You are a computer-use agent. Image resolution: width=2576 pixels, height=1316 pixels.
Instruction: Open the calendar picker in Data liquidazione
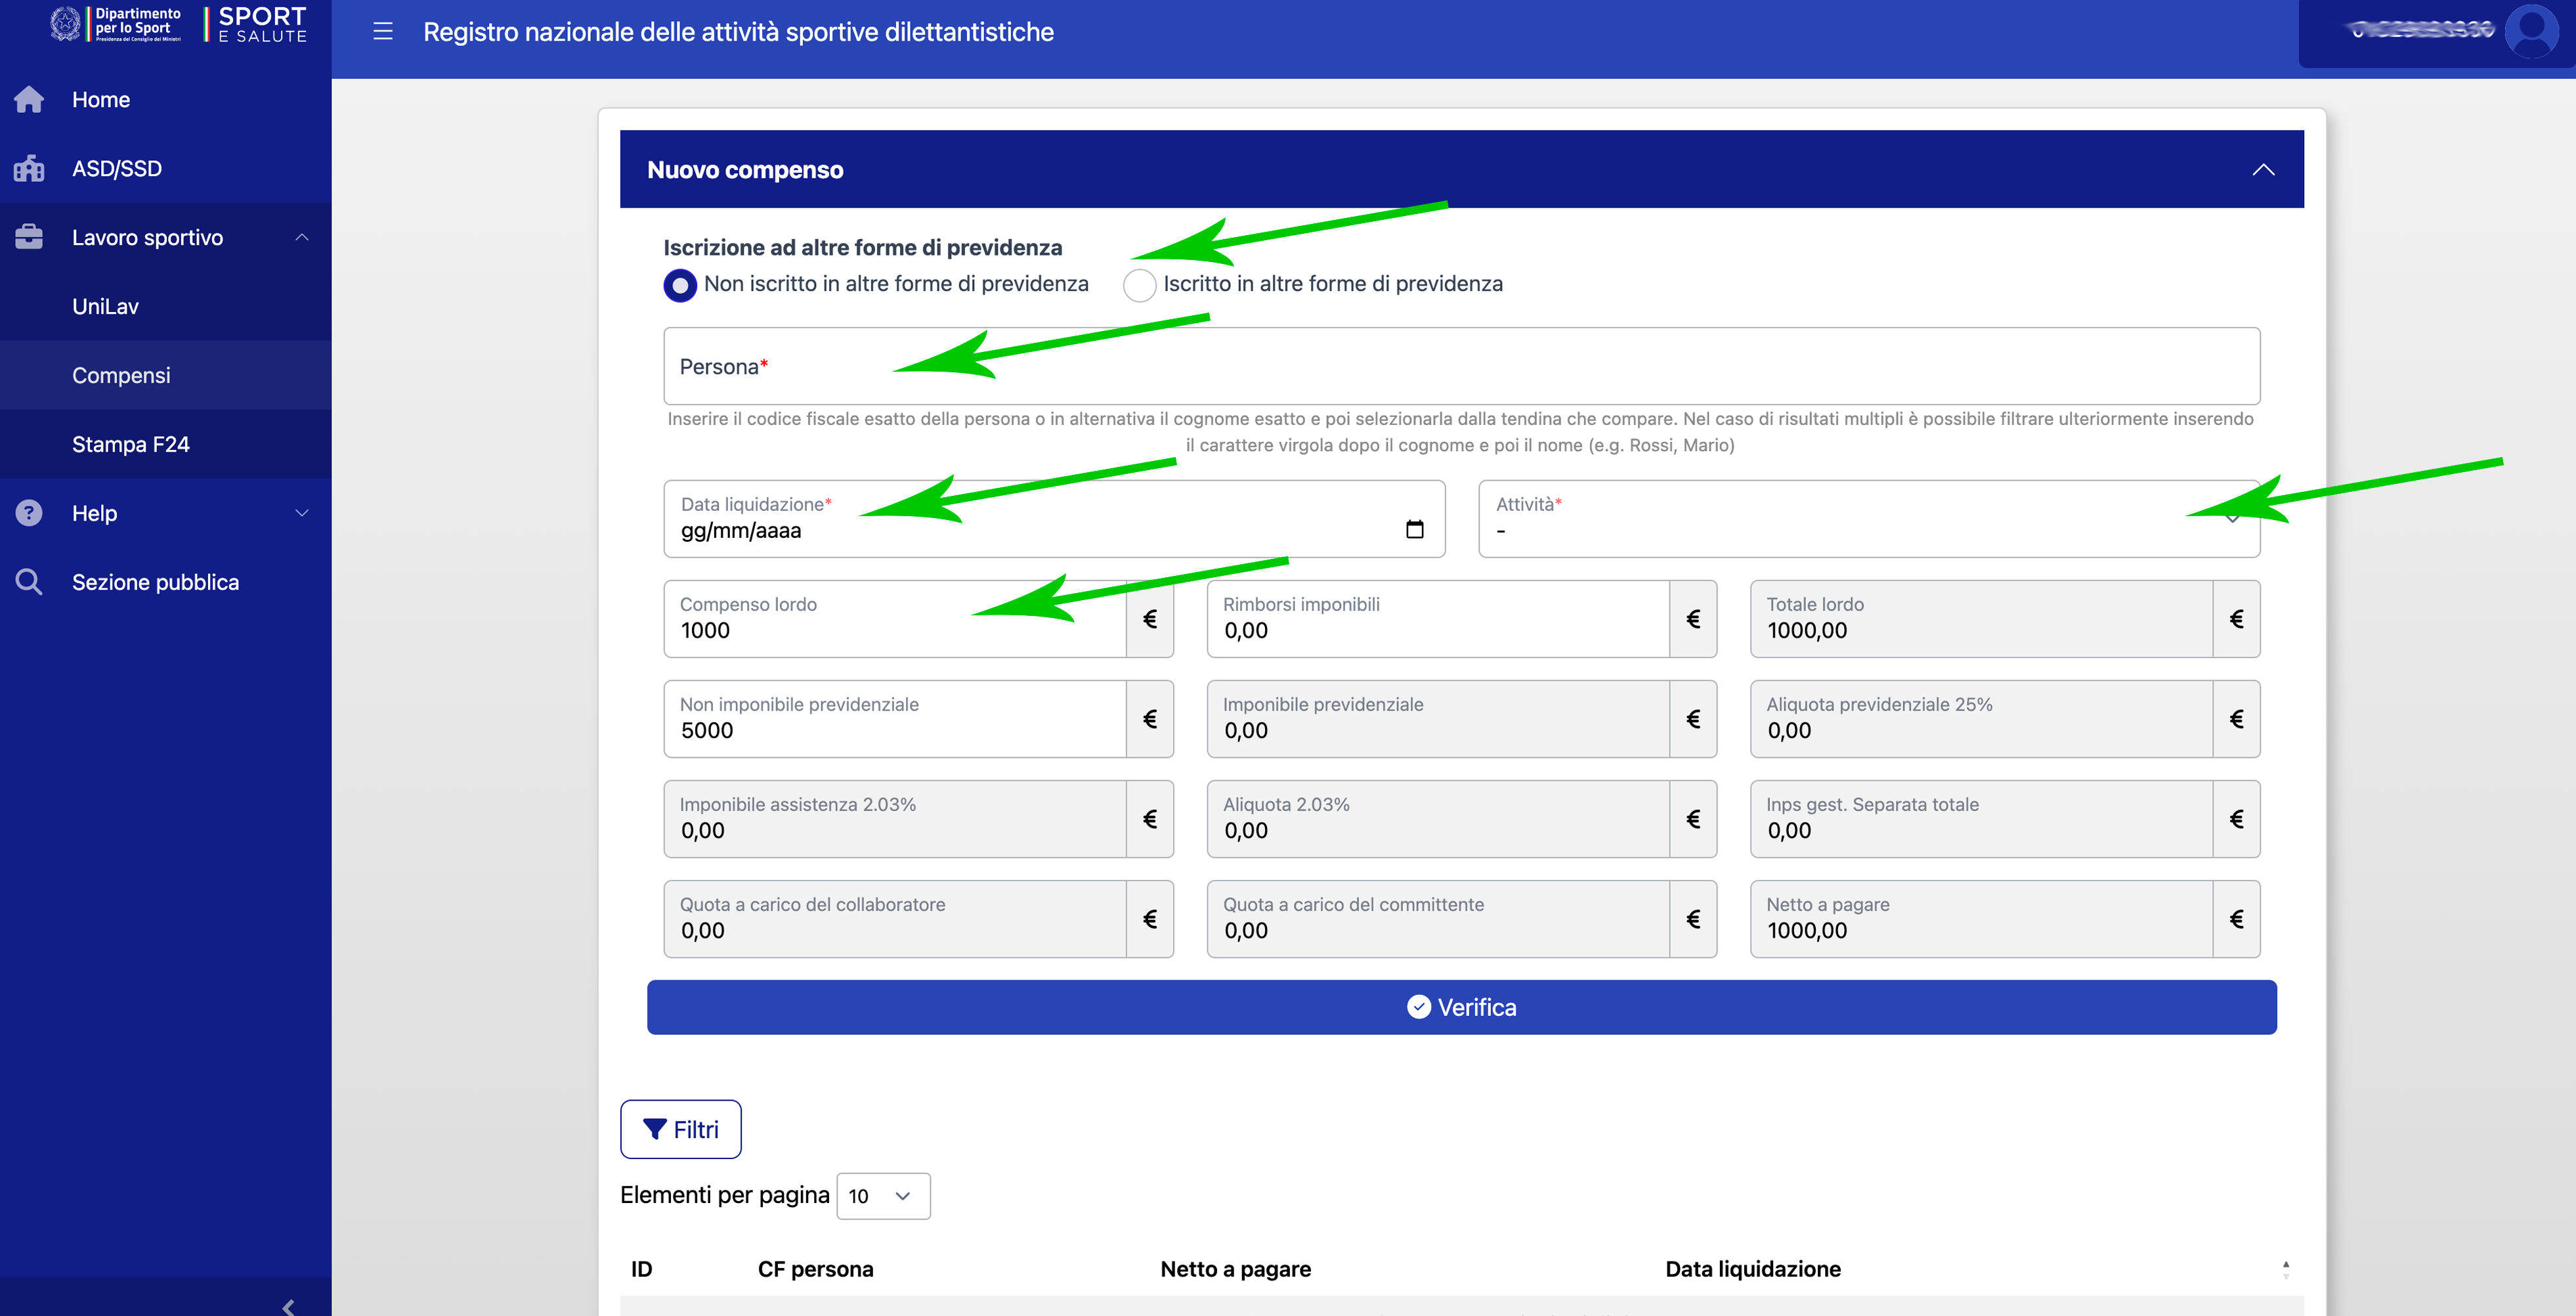tap(1414, 529)
